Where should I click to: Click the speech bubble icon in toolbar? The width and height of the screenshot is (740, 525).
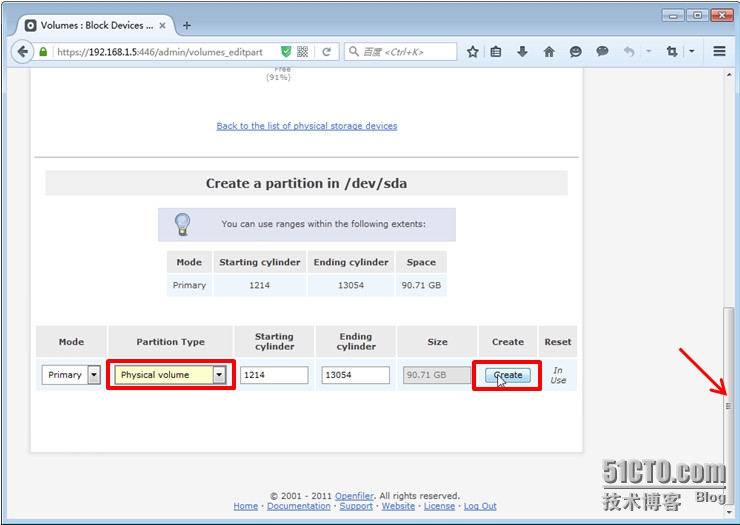click(602, 51)
